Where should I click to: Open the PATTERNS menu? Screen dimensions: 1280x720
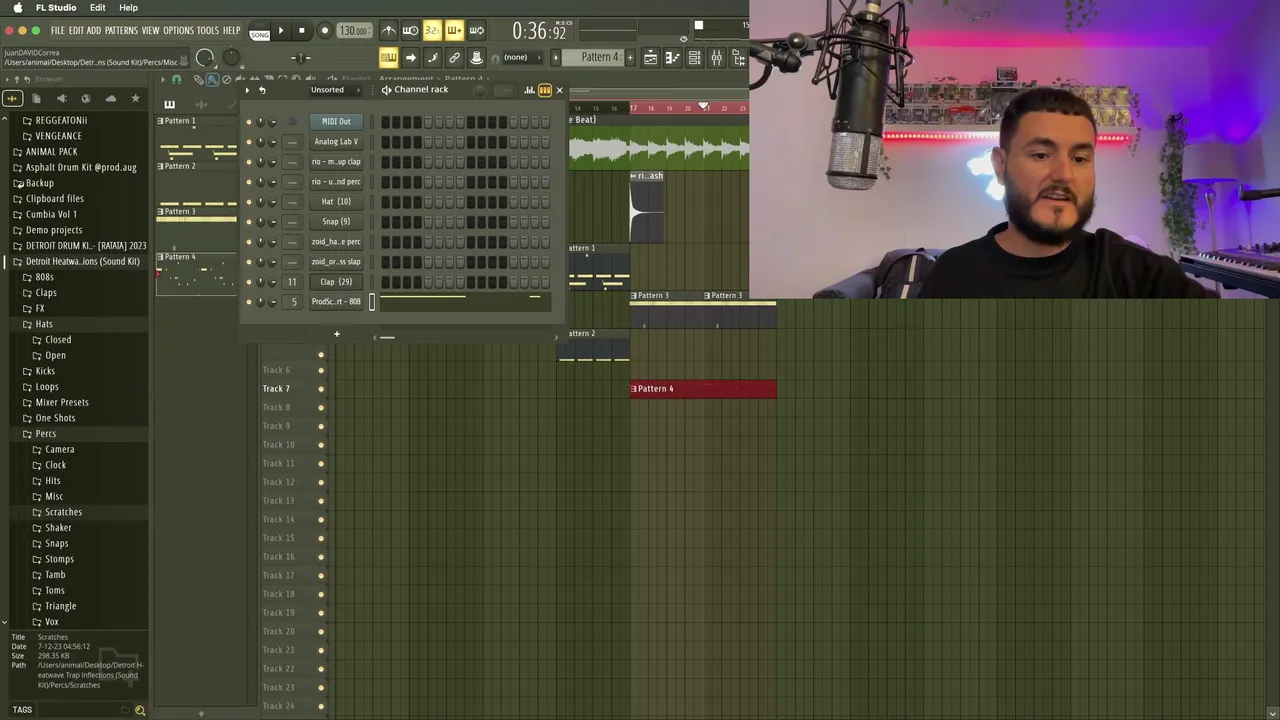click(121, 31)
